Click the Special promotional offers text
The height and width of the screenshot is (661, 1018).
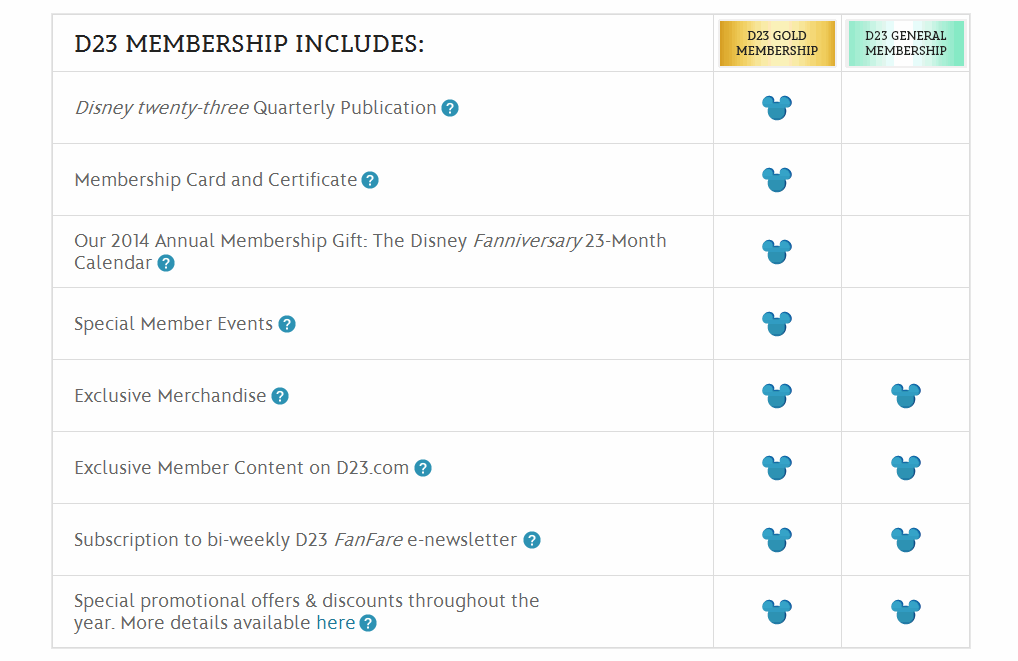coord(306,612)
